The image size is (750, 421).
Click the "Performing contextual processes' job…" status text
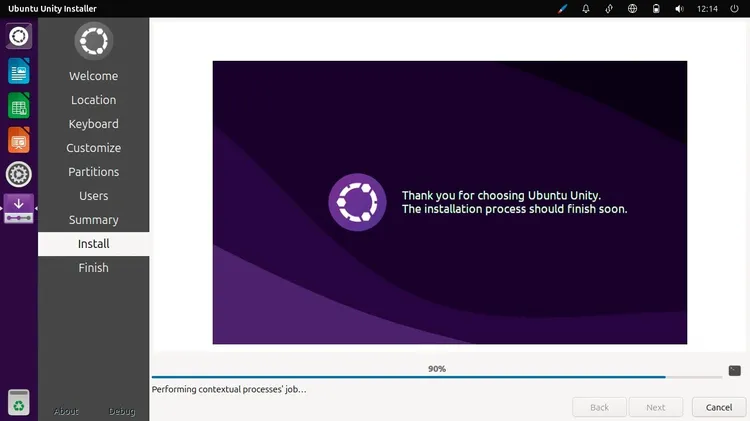click(229, 389)
